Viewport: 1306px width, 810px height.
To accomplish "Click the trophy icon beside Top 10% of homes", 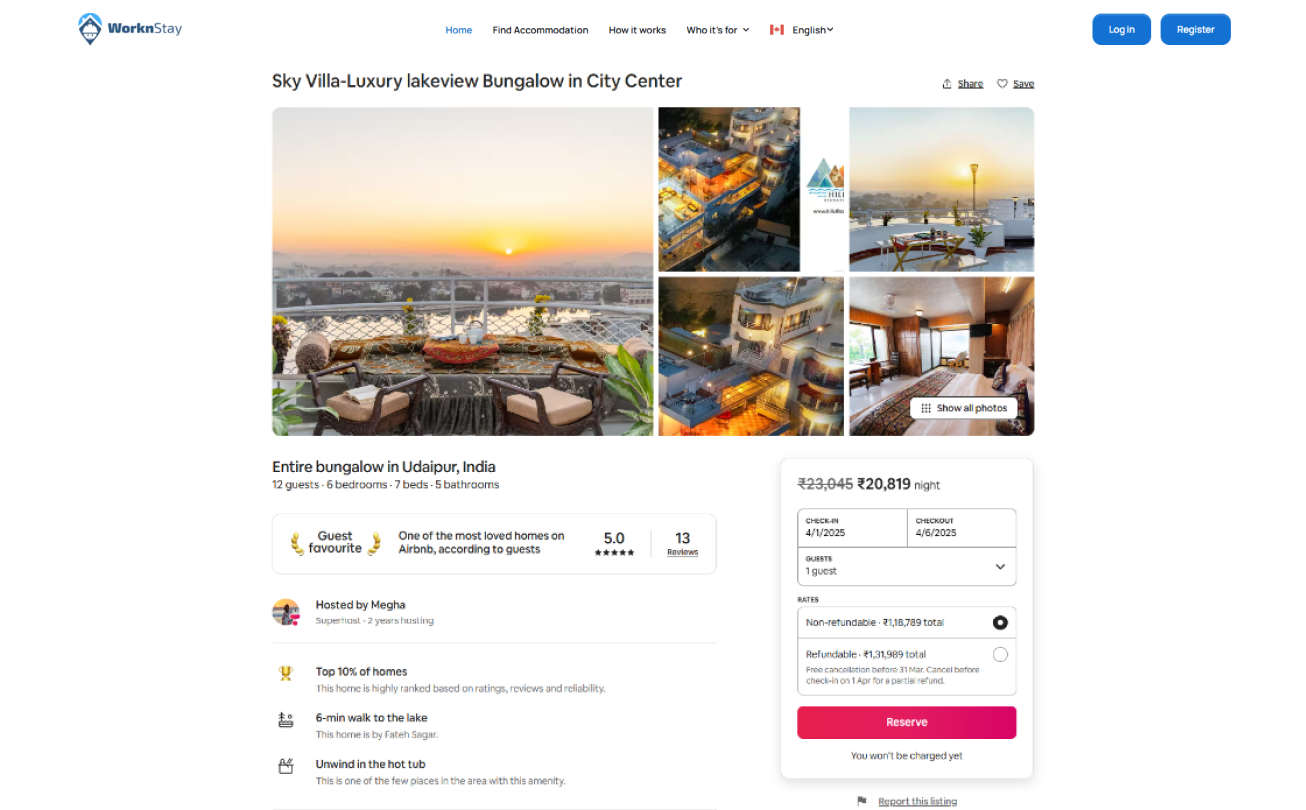I will [x=285, y=673].
